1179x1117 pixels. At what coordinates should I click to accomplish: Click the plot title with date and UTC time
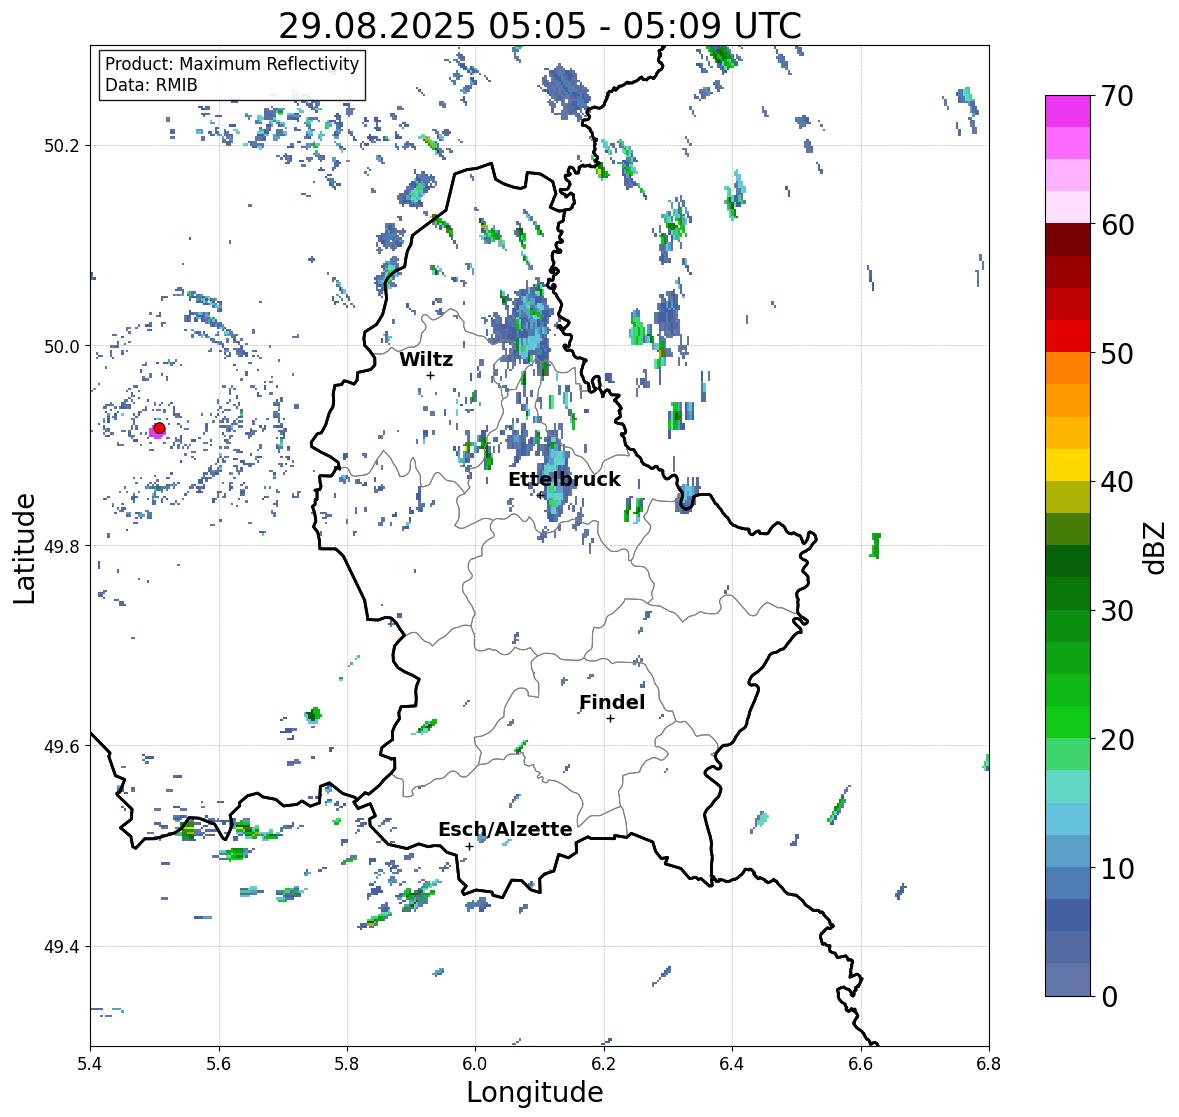click(x=540, y=26)
